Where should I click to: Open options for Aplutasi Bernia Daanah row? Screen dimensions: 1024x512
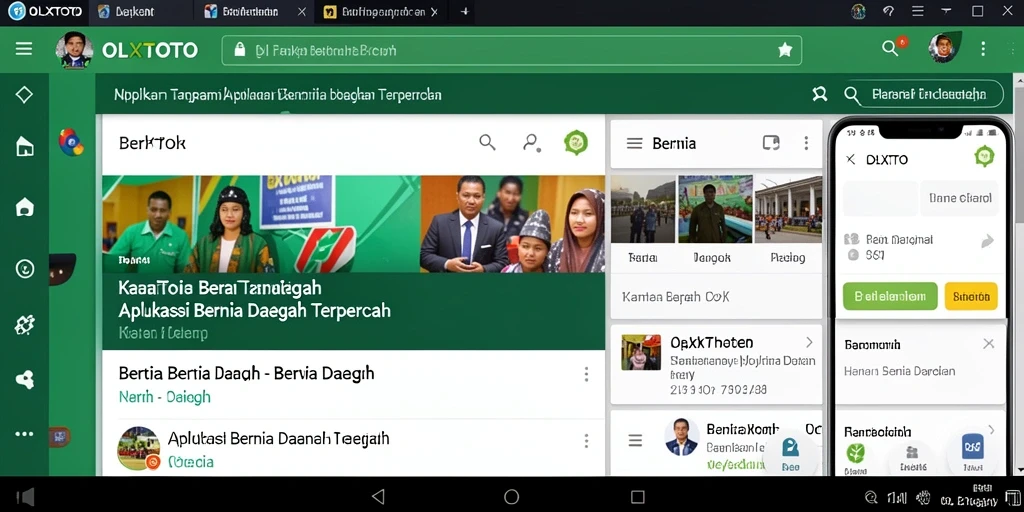point(586,441)
